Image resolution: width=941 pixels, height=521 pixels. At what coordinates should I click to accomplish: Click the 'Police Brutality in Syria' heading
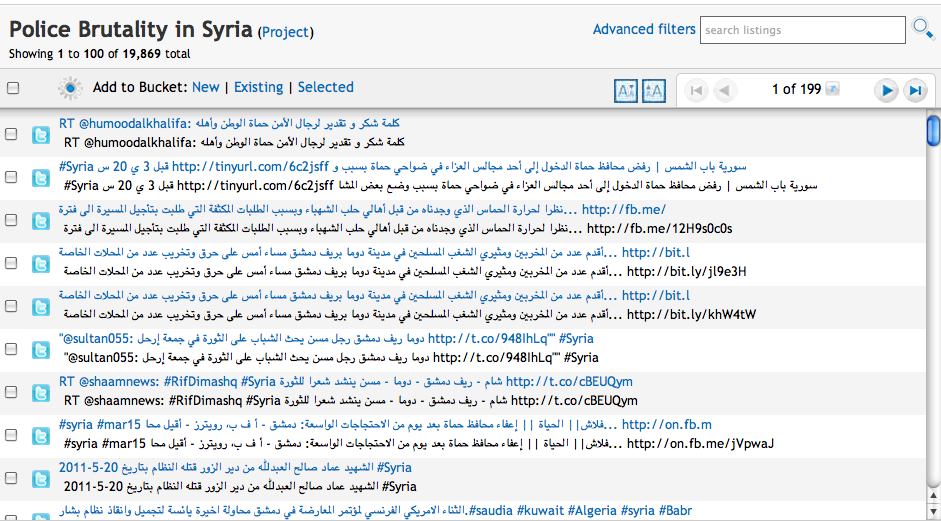130,29
